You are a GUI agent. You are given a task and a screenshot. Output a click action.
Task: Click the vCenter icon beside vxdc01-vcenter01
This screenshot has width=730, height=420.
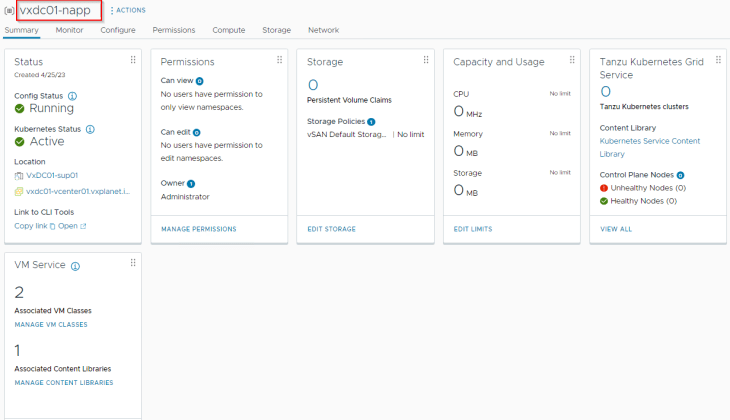pyautogui.click(x=19, y=191)
